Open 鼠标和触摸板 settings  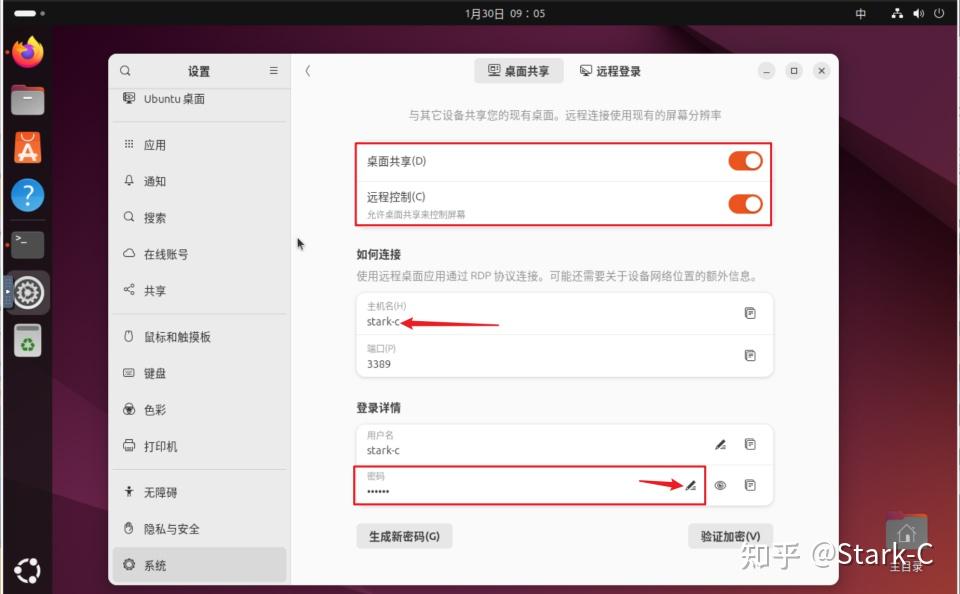200,337
